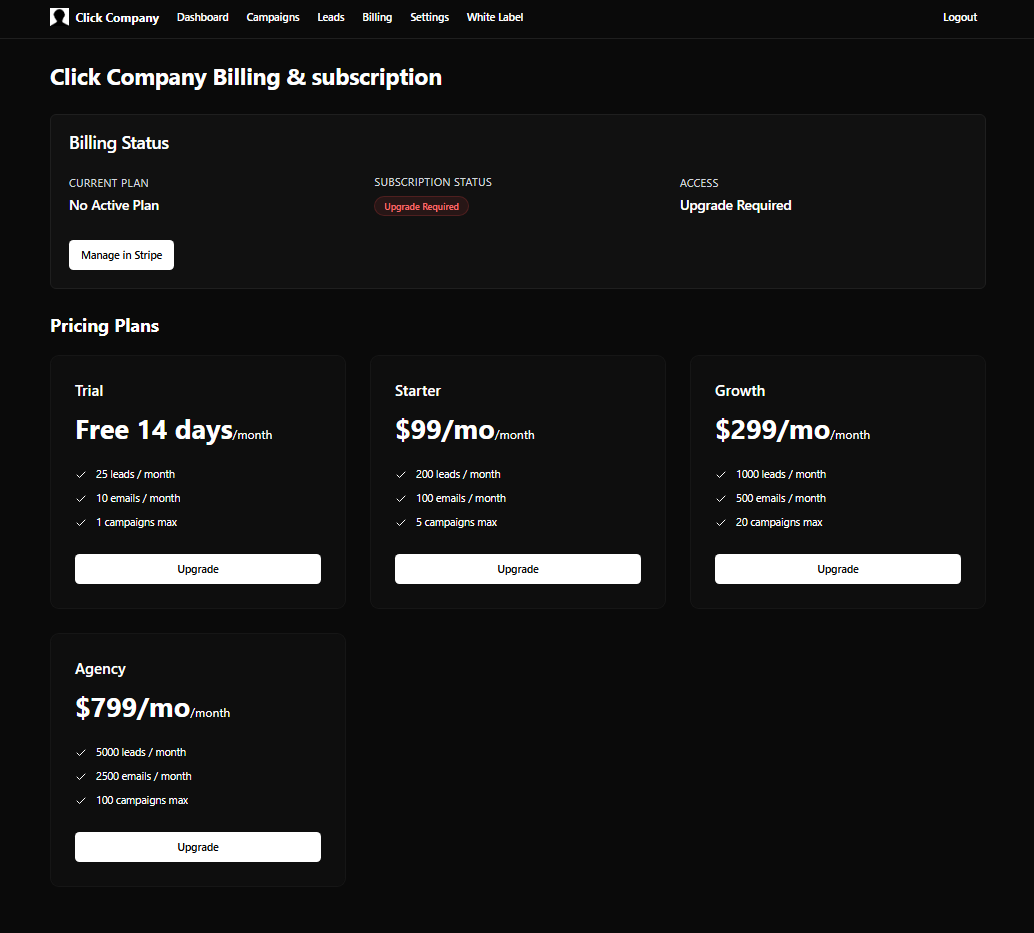1034x933 pixels.
Task: Click the 'SUBSCRIPTION STATUS' label
Action: tap(433, 182)
